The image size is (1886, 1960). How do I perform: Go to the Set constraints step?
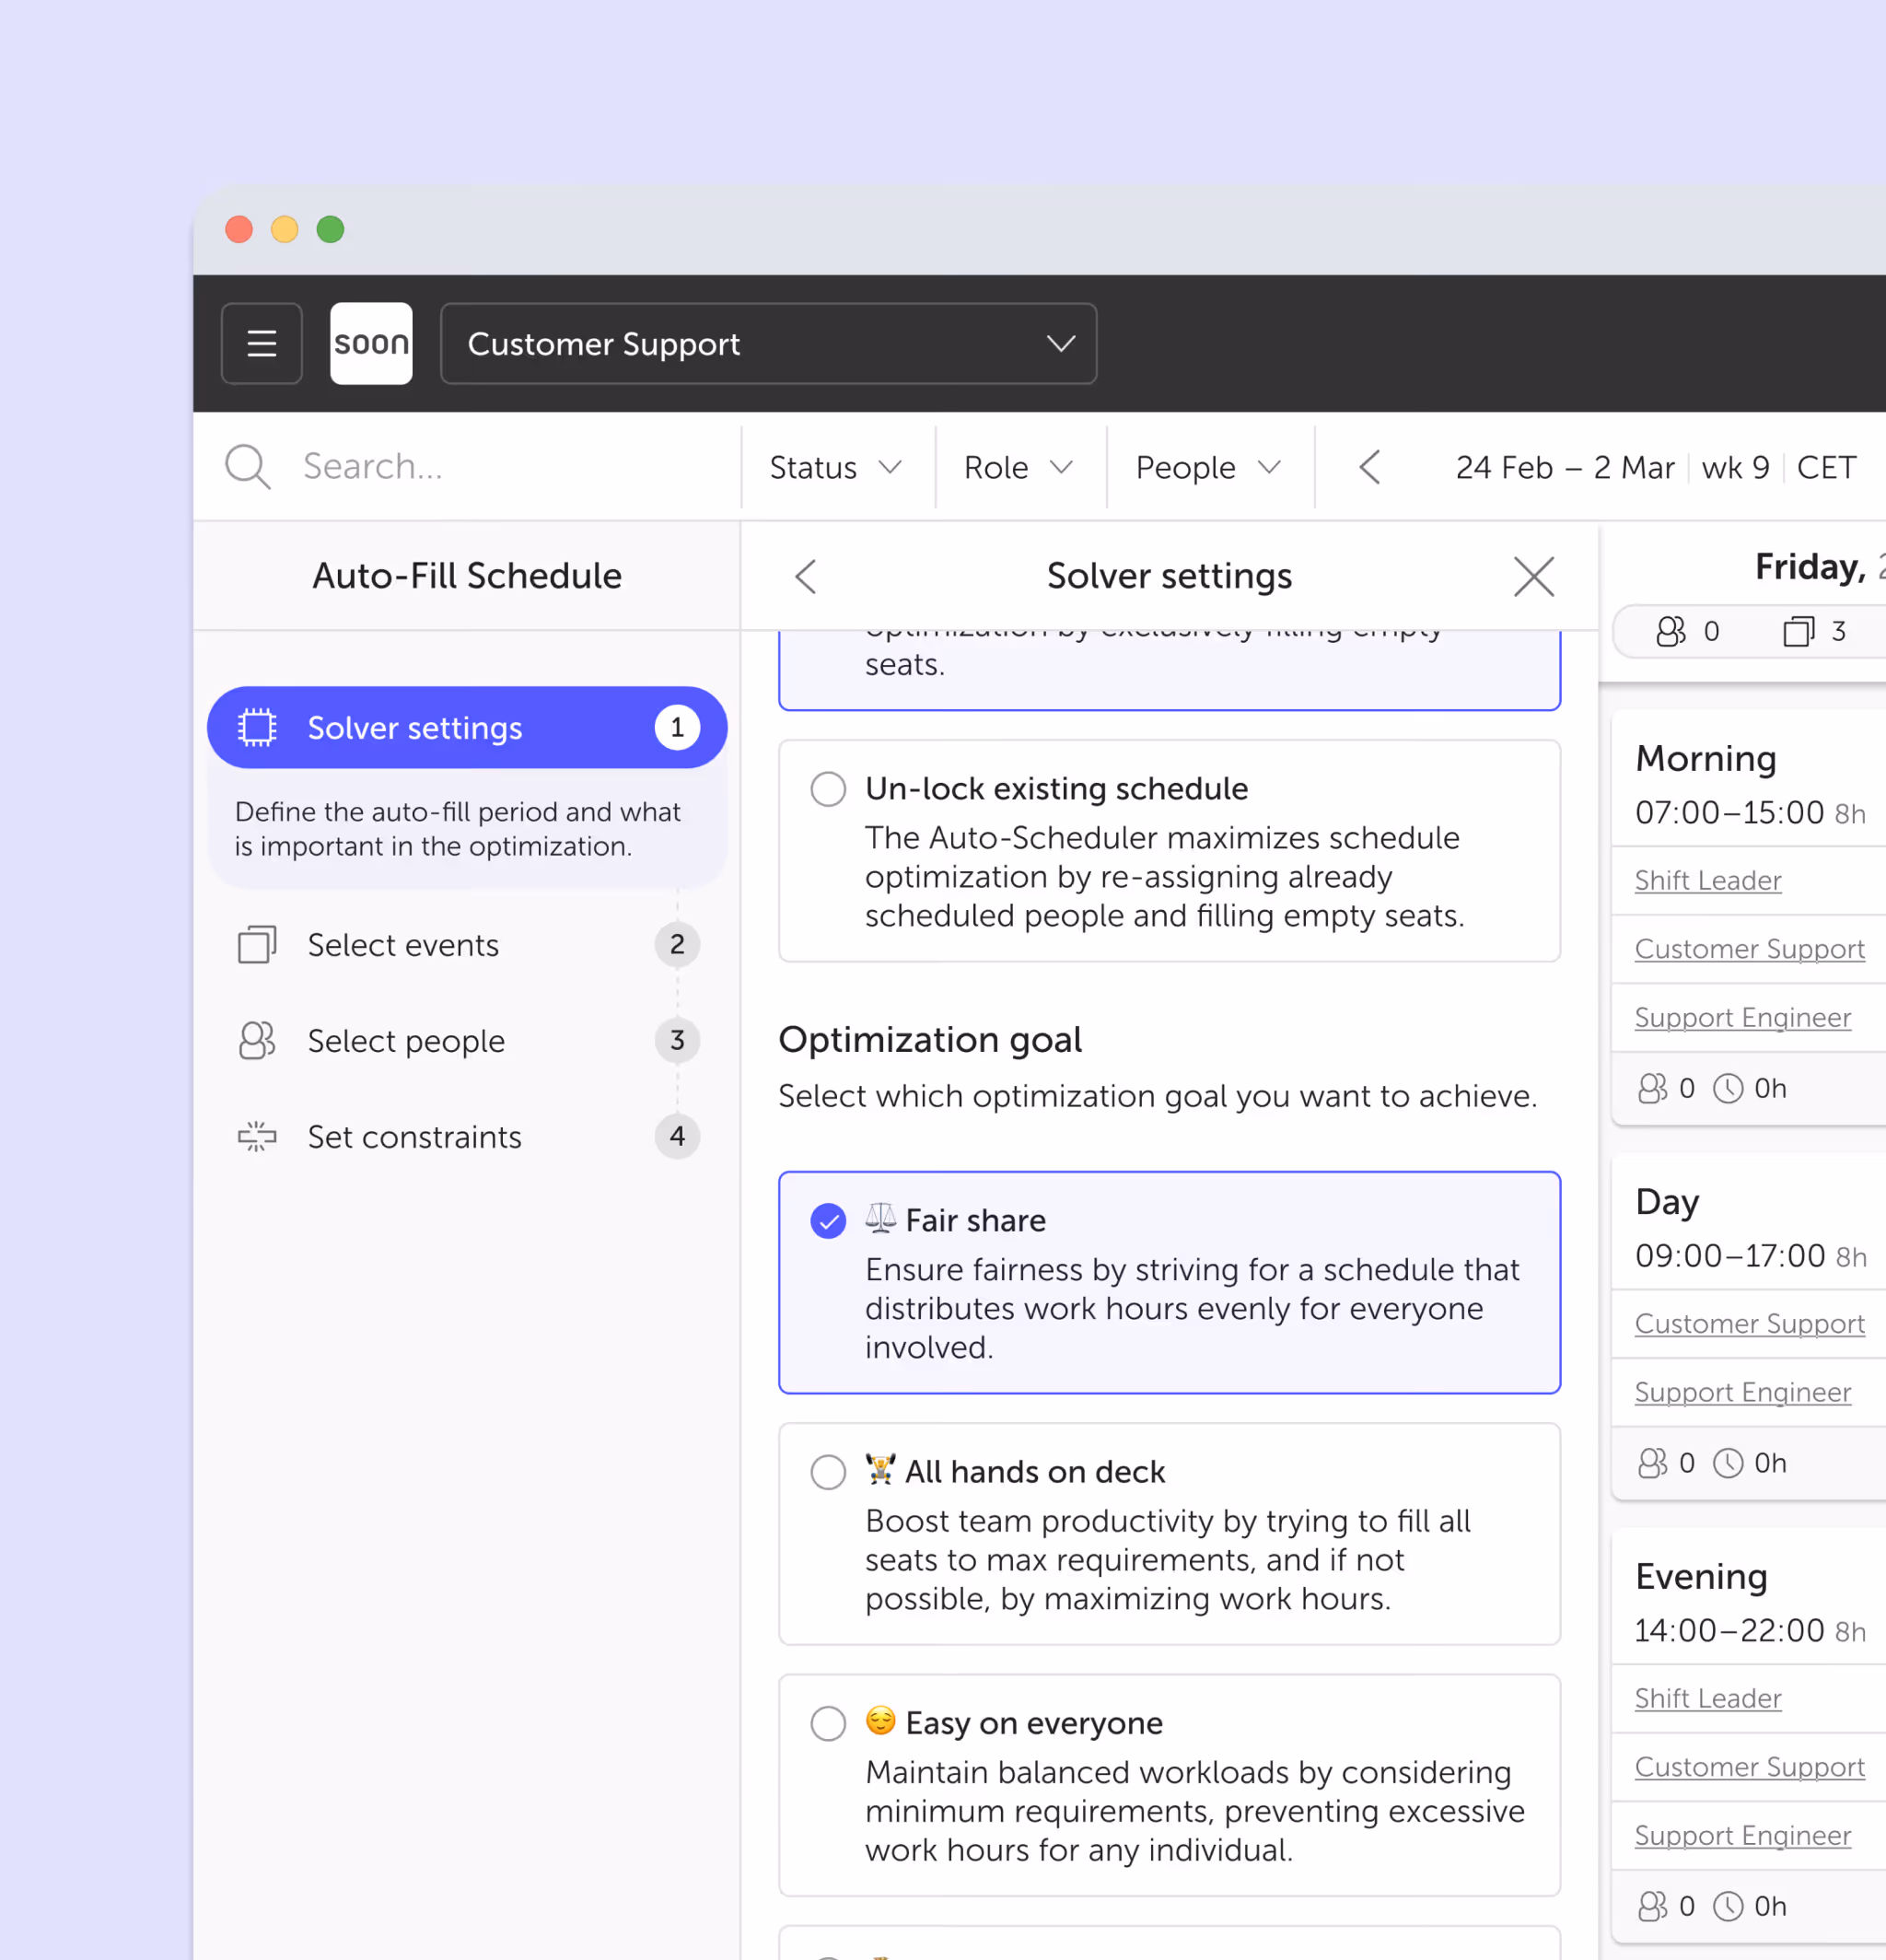tap(414, 1137)
